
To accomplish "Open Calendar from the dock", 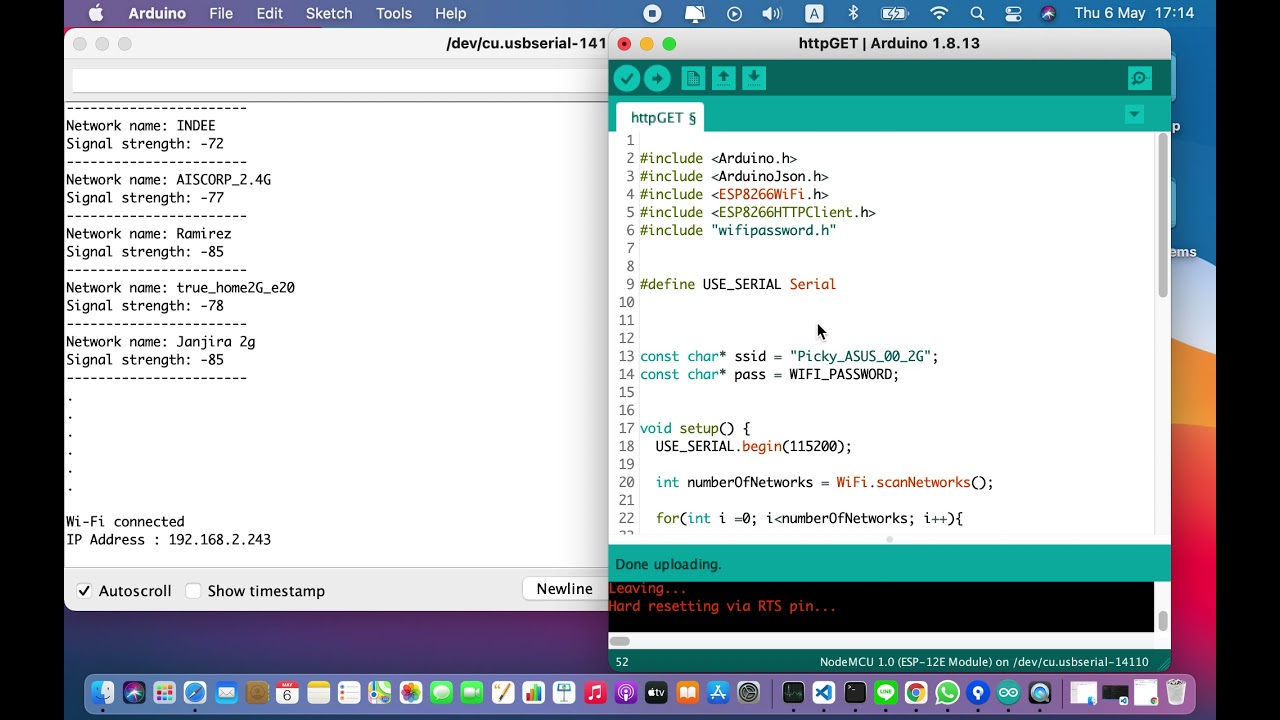I will coord(287,692).
